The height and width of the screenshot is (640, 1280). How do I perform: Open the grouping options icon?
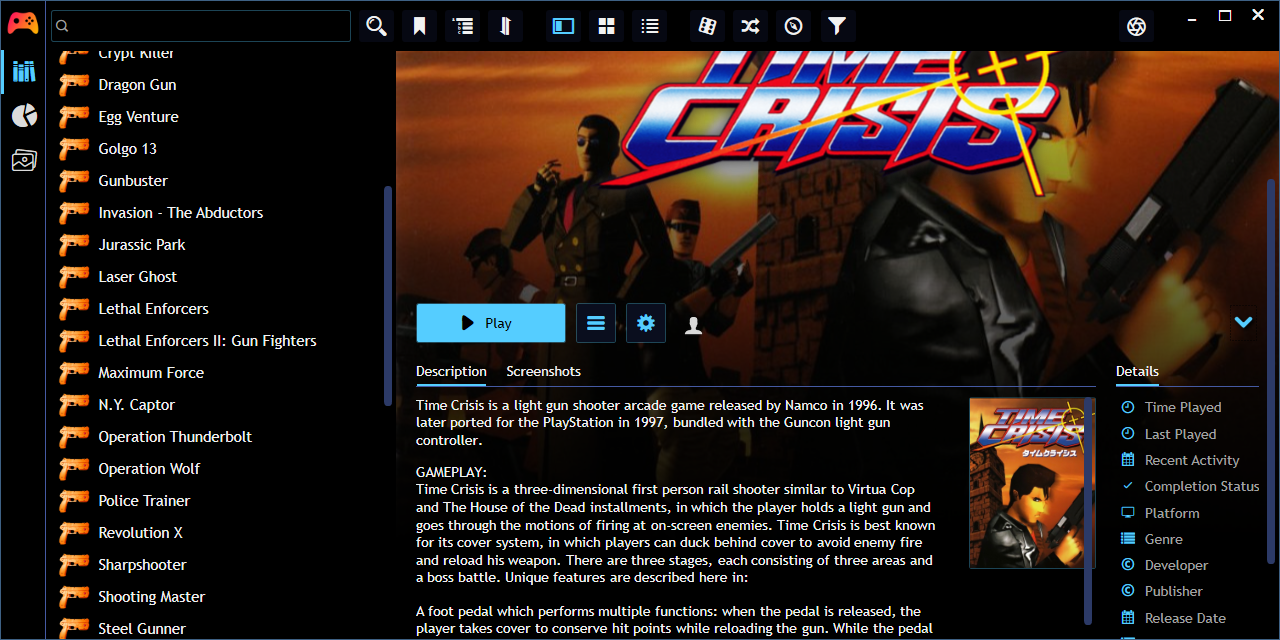[462, 26]
